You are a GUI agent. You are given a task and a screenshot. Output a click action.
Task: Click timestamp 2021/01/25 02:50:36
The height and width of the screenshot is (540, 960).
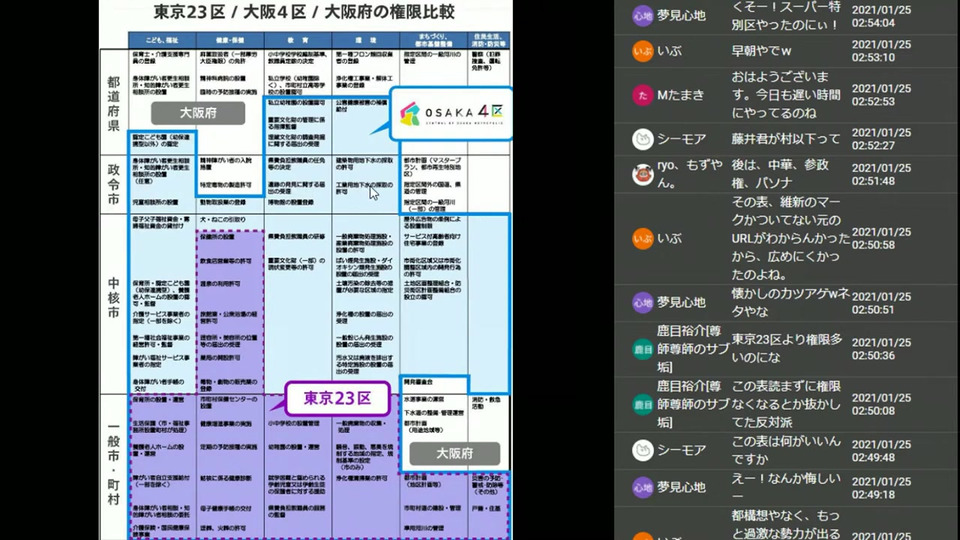click(881, 349)
